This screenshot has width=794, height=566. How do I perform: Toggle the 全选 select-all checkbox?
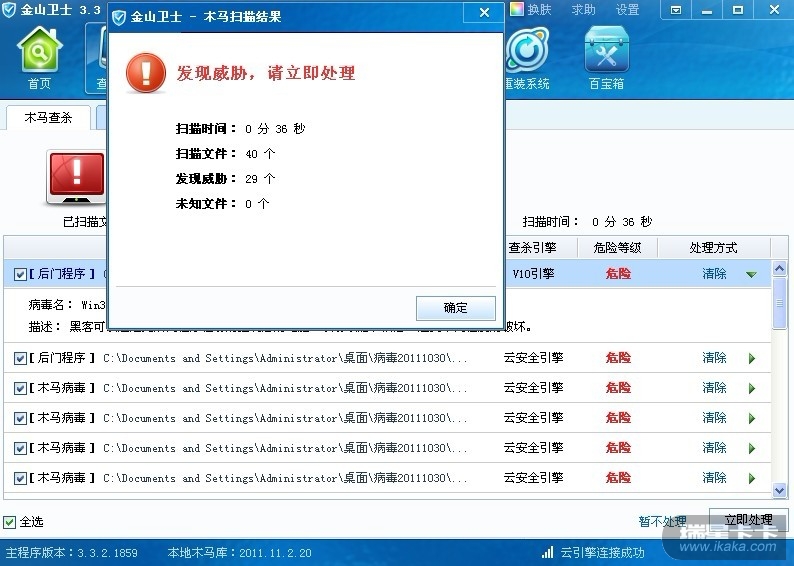[10, 522]
